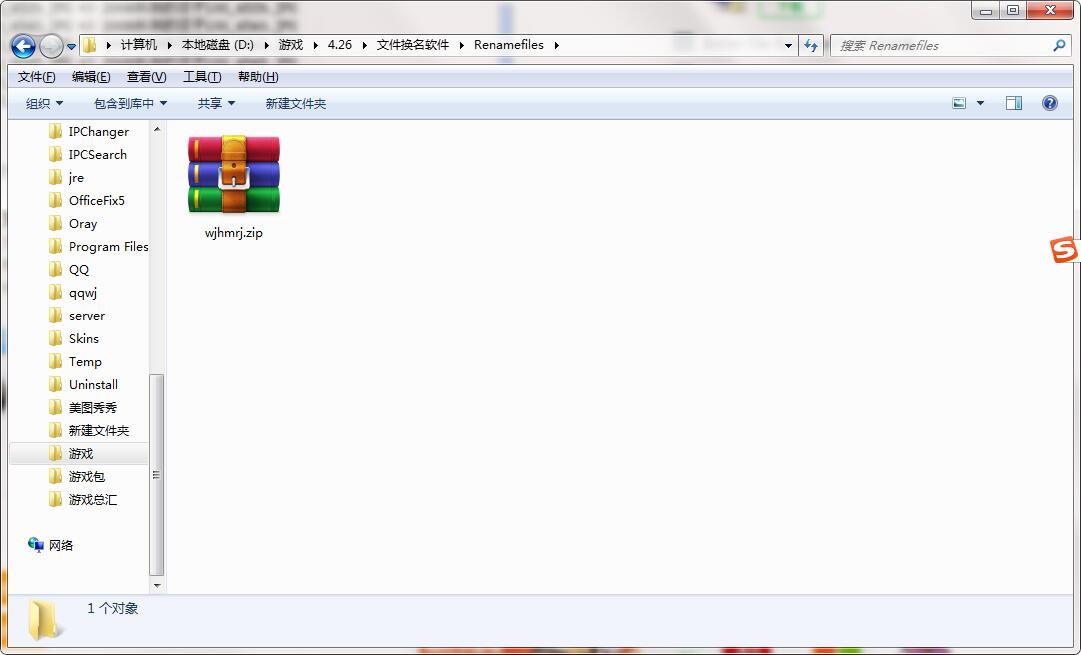This screenshot has width=1081, height=655.
Task: Select the 新建文件夹 folder in tree
Action: (x=99, y=430)
